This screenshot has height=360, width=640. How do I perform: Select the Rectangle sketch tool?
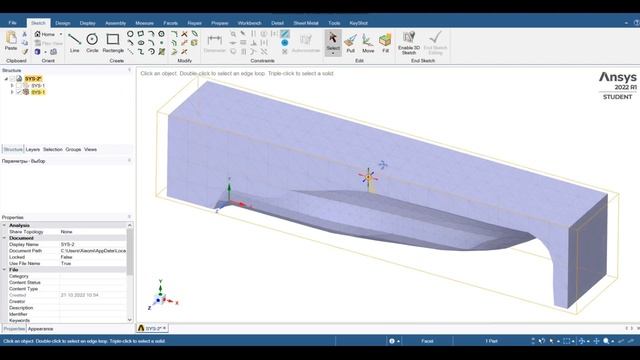pos(113,42)
